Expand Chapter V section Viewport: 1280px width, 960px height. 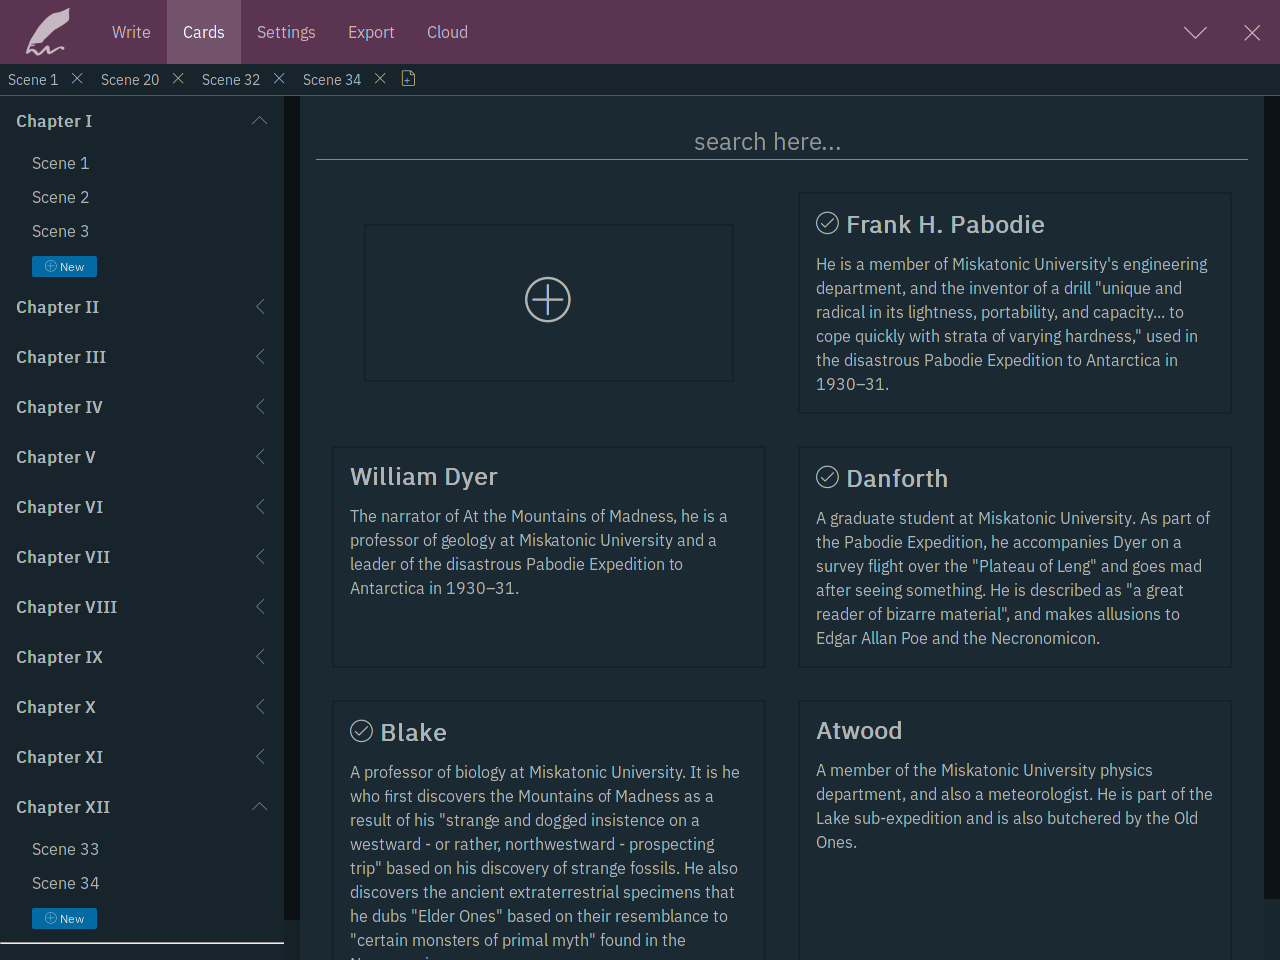click(x=260, y=457)
